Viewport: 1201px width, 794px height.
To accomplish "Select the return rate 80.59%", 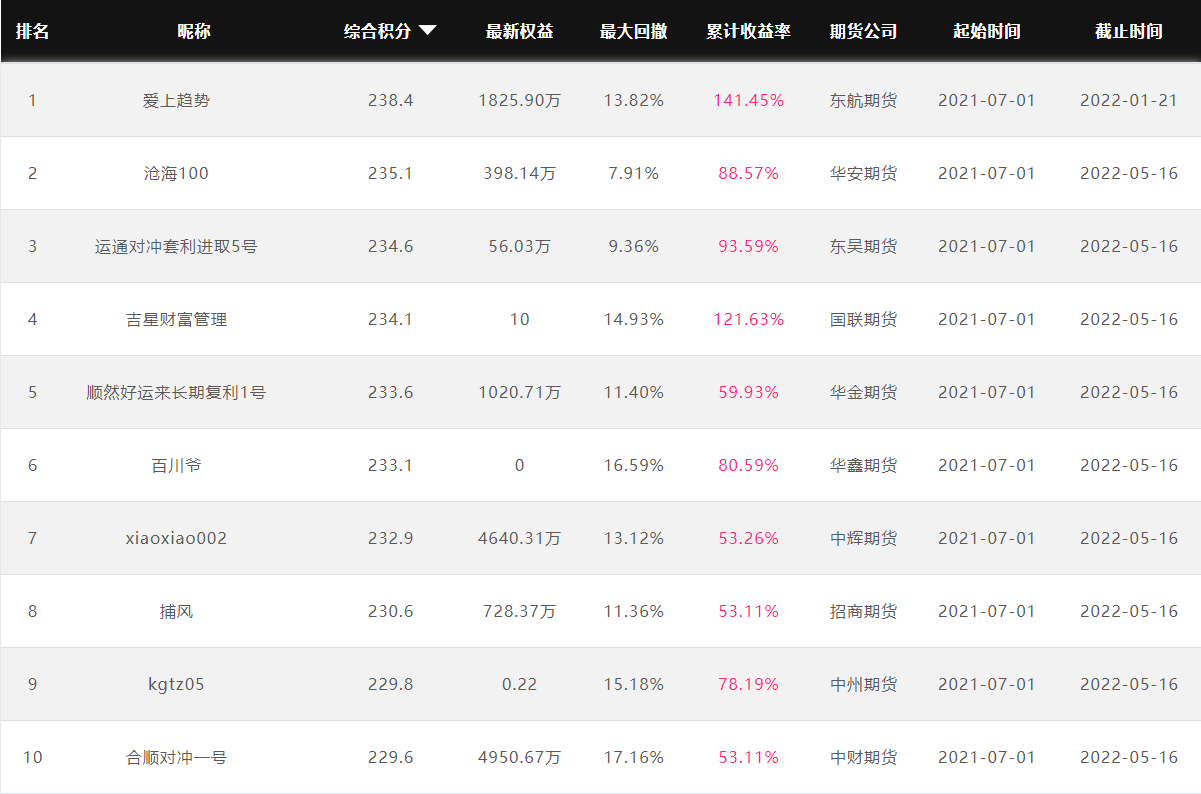I will click(749, 465).
